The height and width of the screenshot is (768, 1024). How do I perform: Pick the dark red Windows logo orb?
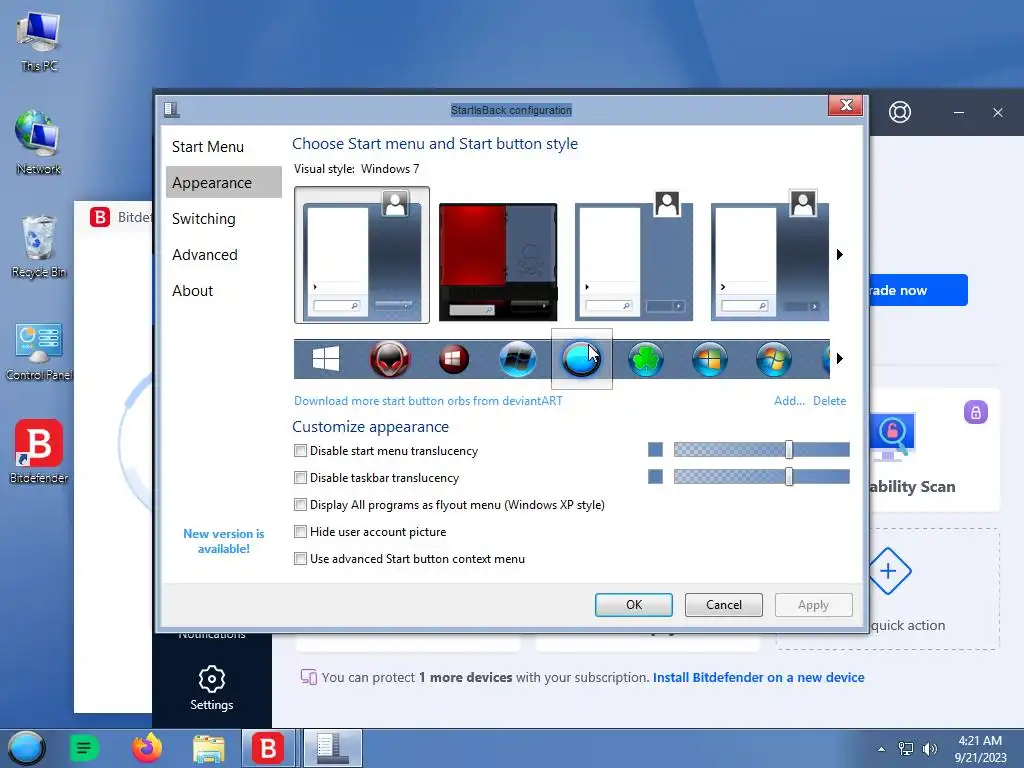[454, 359]
